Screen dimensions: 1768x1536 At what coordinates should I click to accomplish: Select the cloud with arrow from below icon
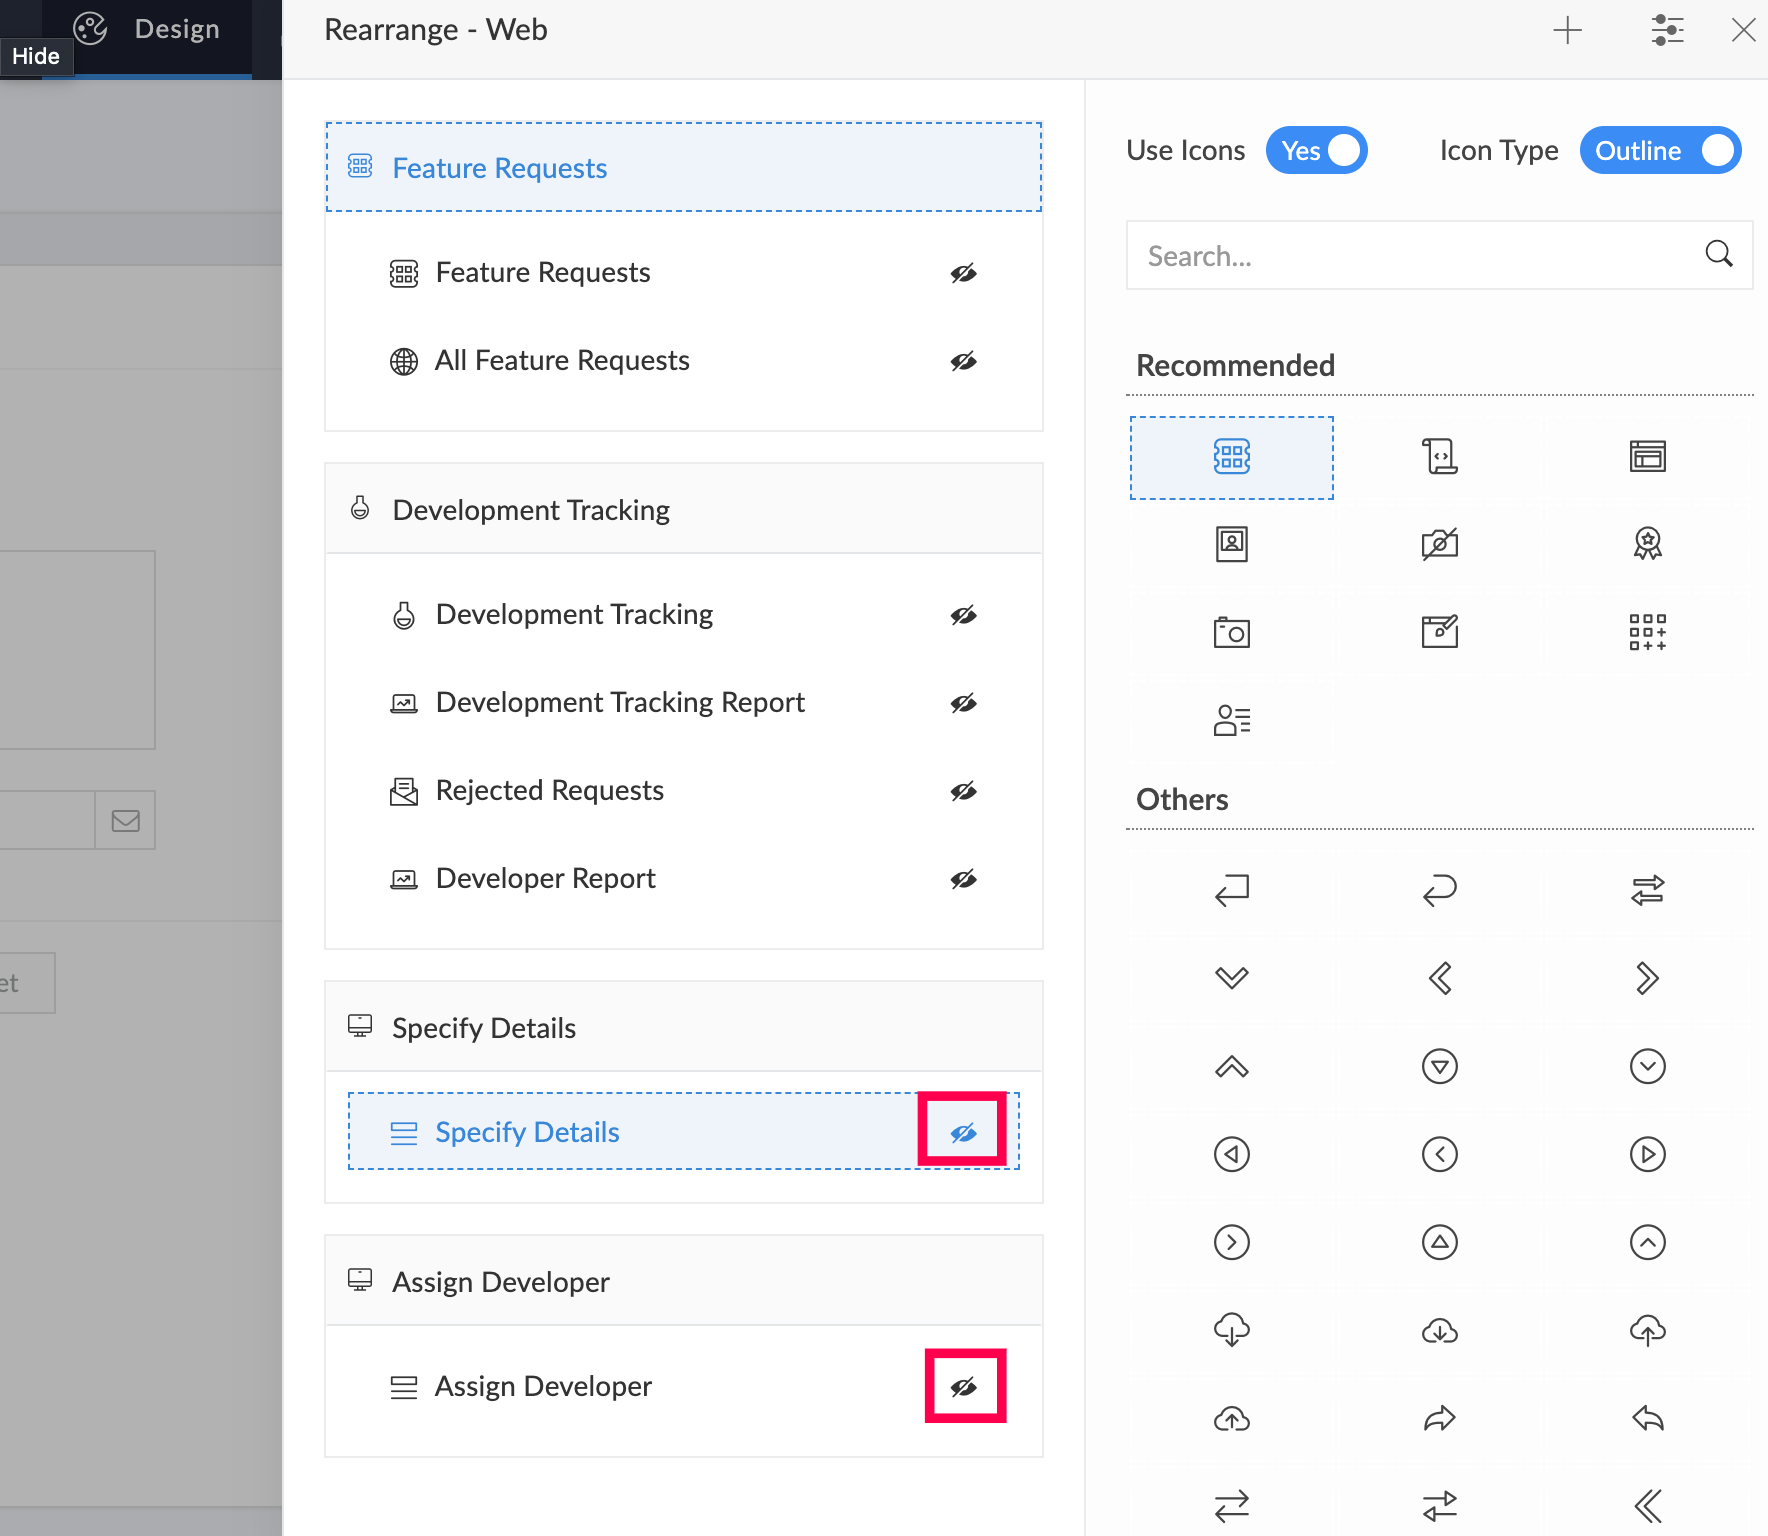[x=1648, y=1330]
